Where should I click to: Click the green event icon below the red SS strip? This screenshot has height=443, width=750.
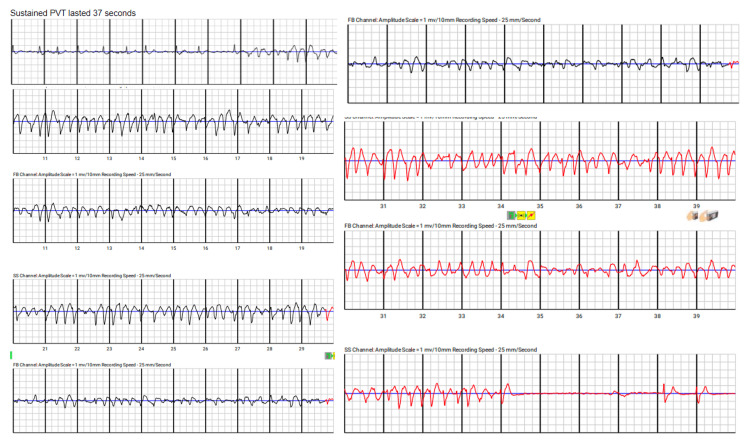(511, 216)
